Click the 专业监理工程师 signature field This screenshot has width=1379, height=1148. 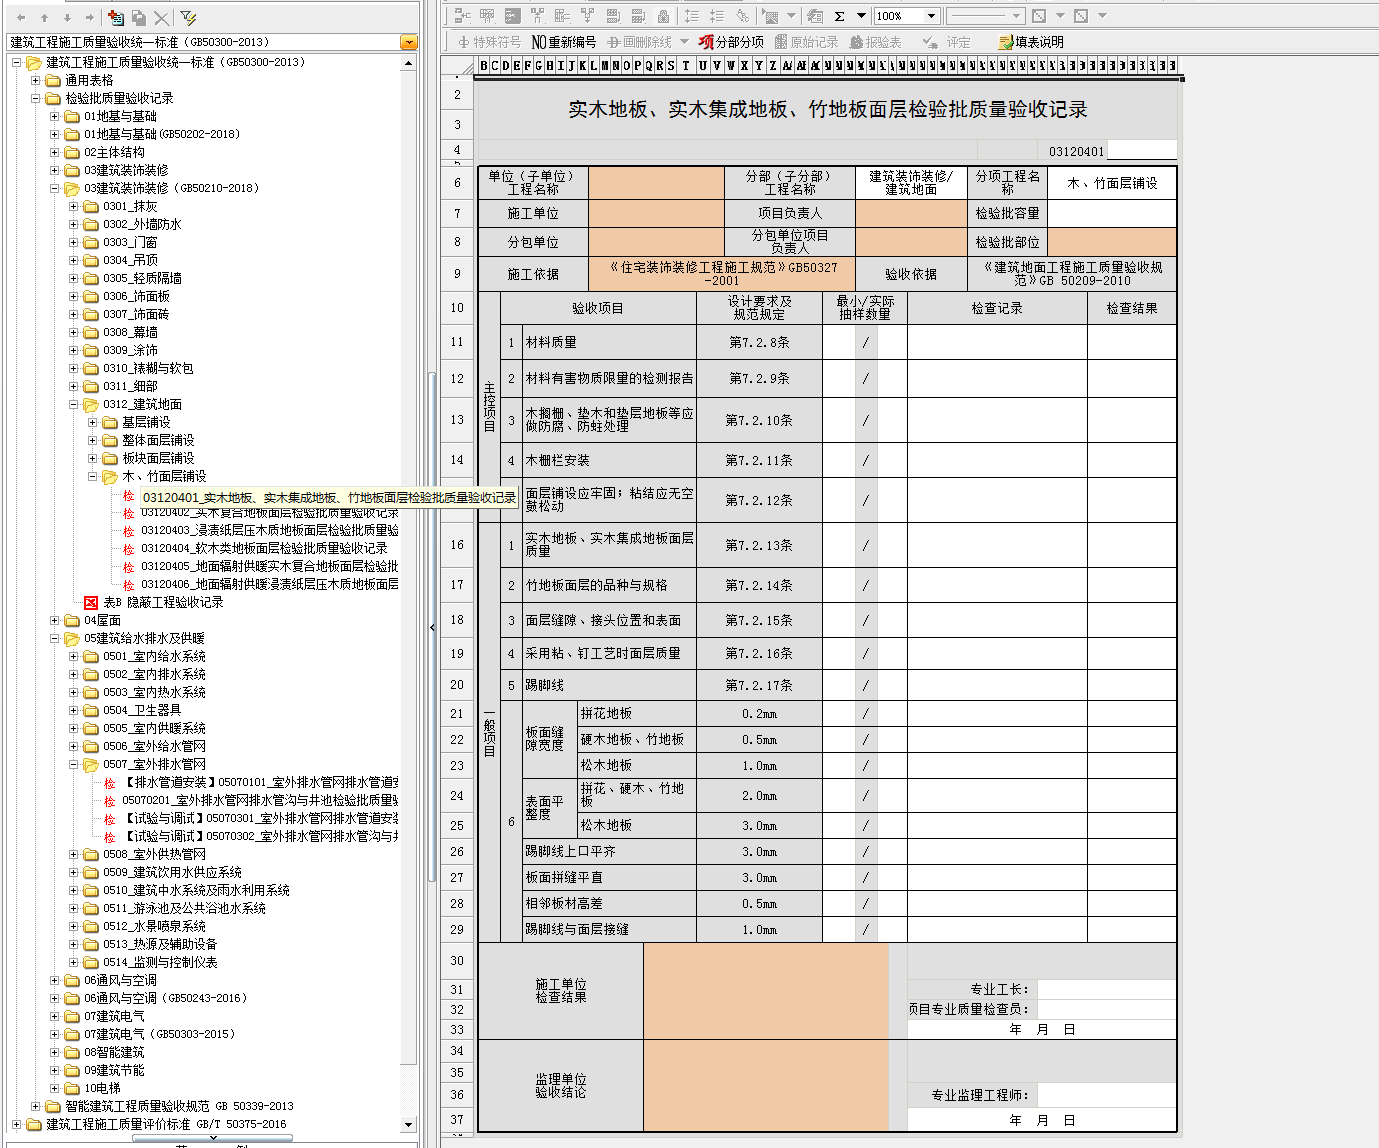click(1106, 1095)
